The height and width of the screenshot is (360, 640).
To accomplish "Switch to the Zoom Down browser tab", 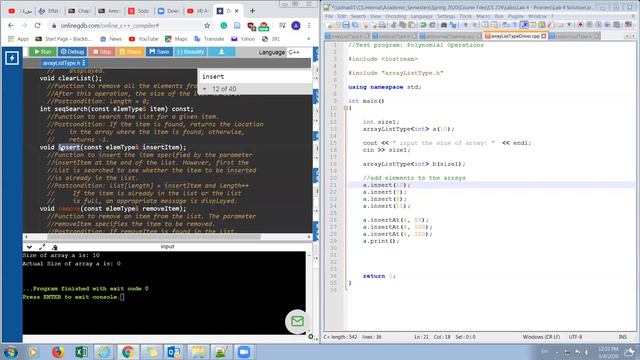I will coord(169,11).
